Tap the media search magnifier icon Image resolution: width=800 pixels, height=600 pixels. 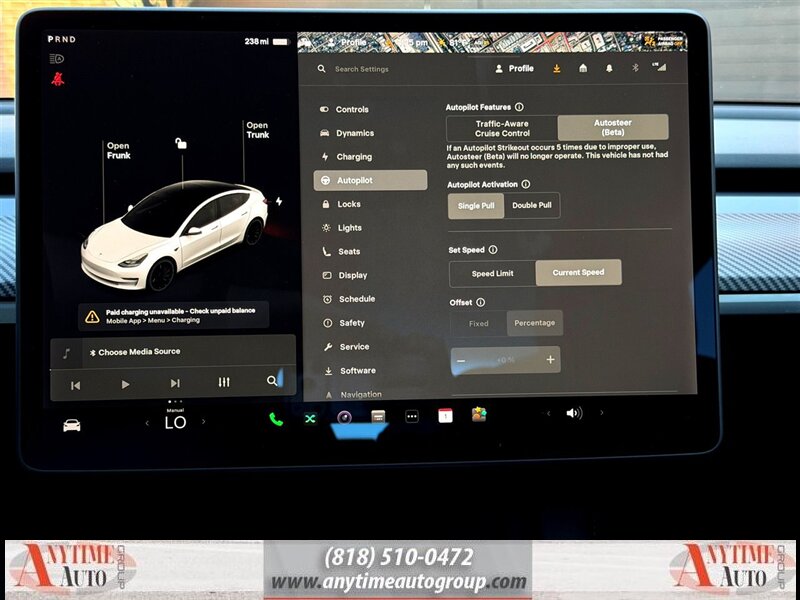[x=272, y=381]
